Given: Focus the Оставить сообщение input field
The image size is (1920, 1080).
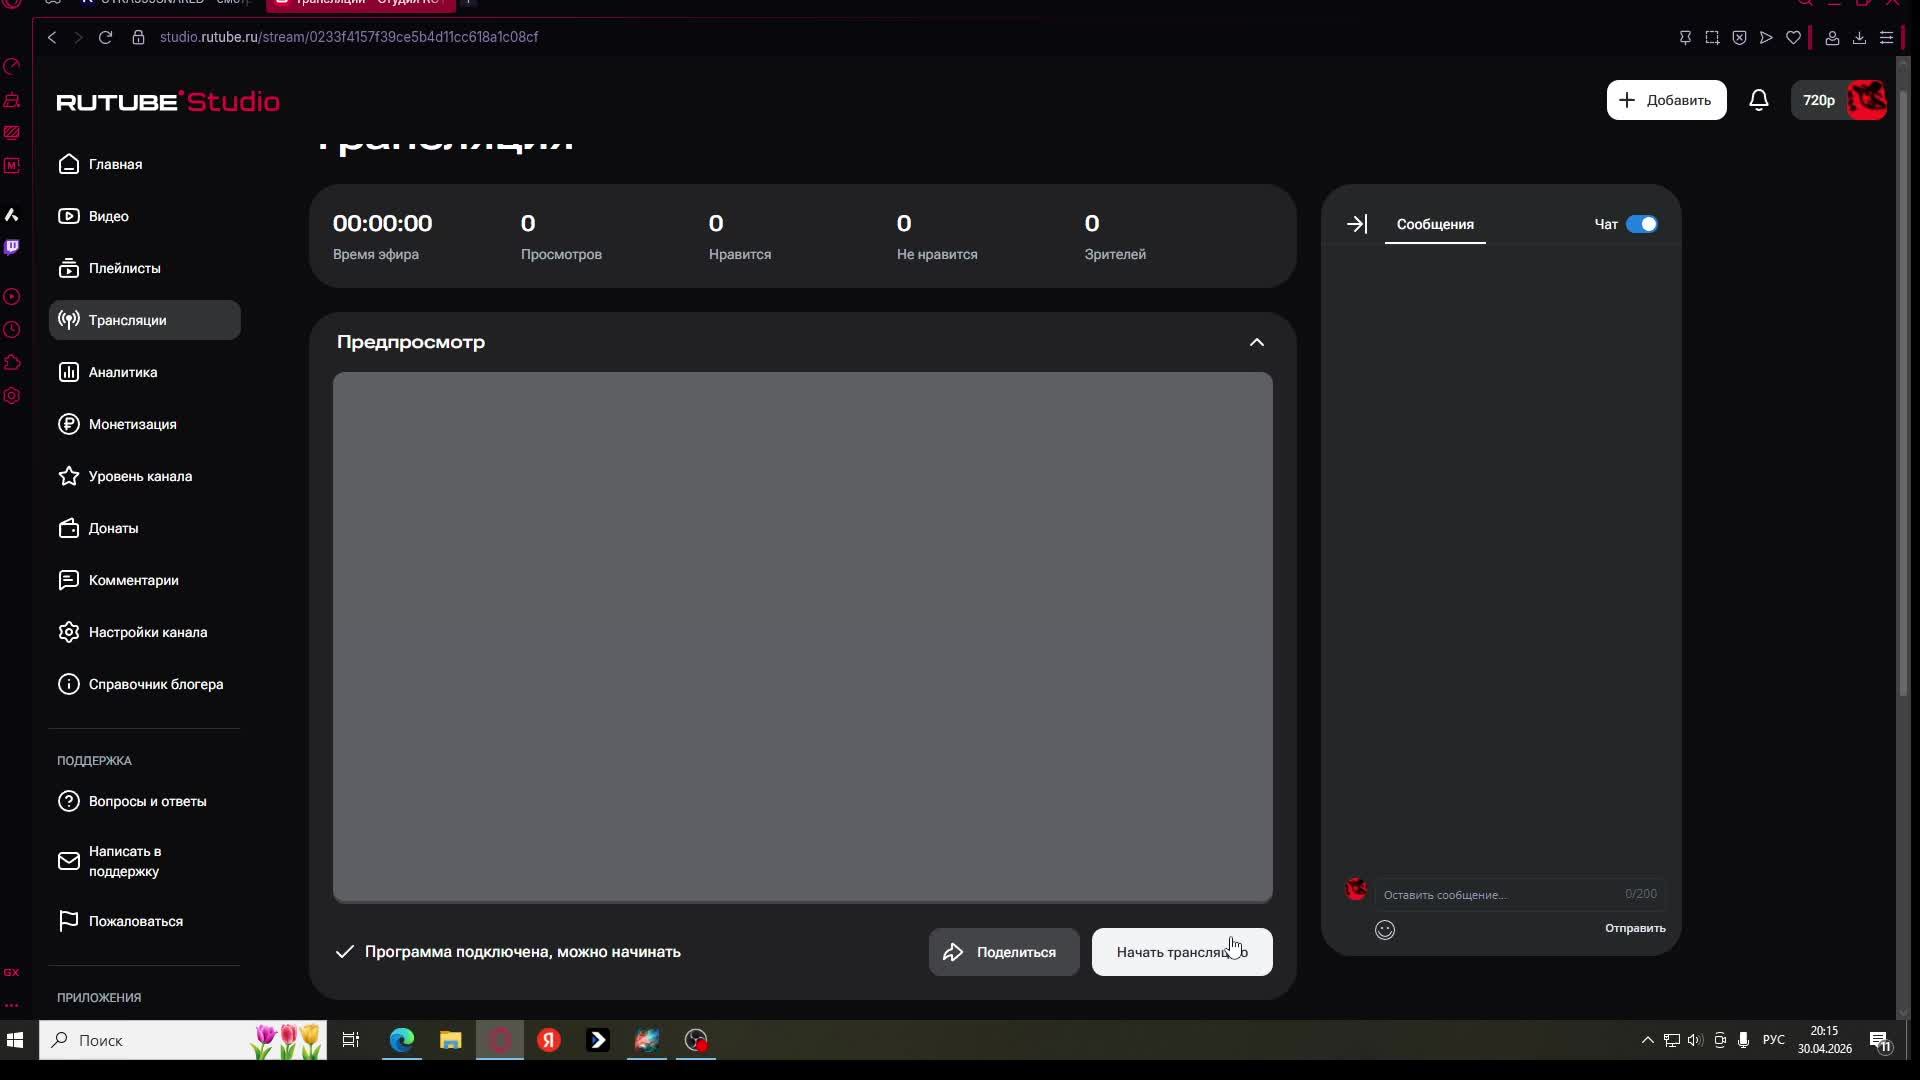Looking at the screenshot, I should (x=1500, y=894).
